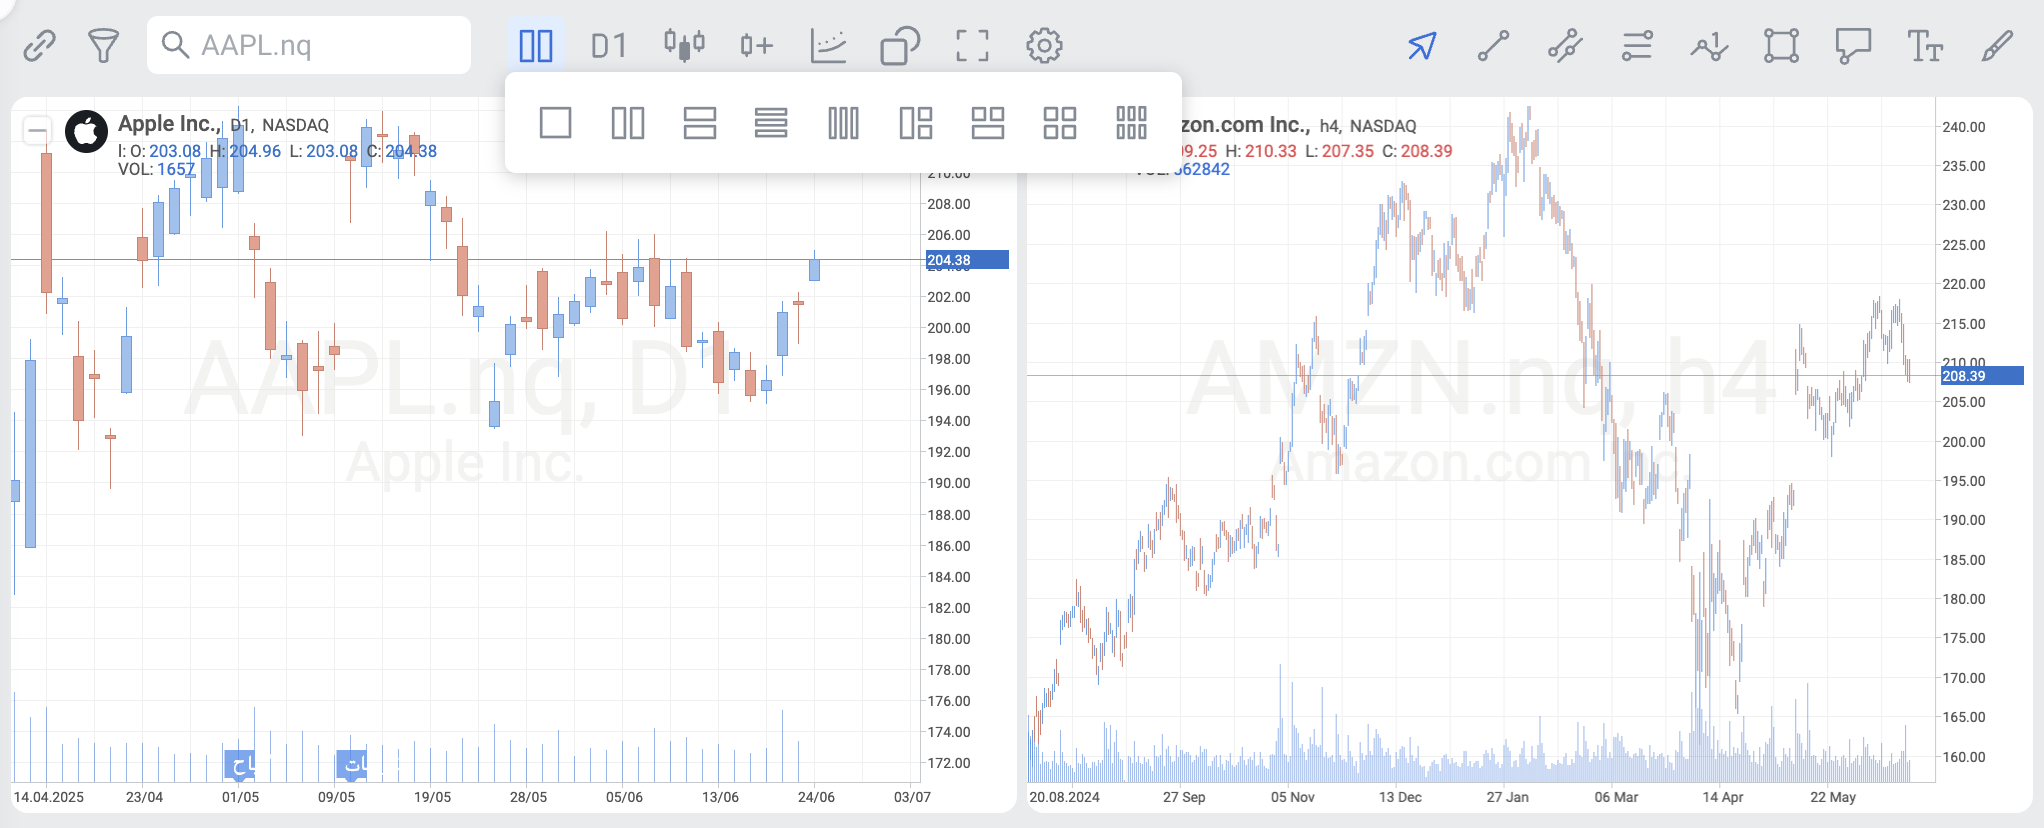The image size is (2044, 828).
Task: Open the filter funnel icon
Action: point(103,46)
